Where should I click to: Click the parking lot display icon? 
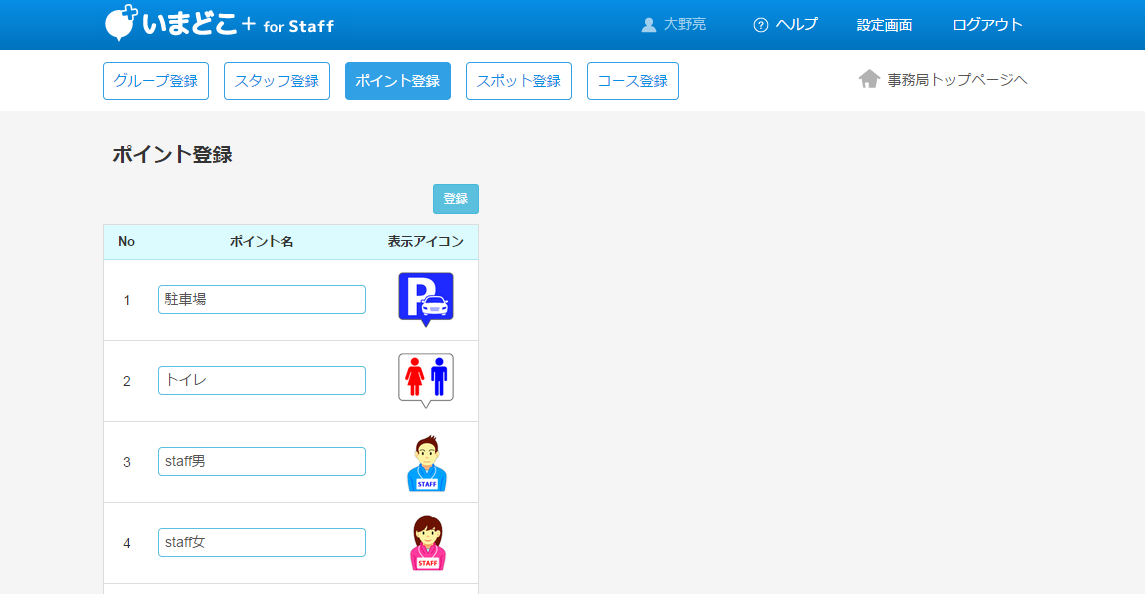[426, 298]
